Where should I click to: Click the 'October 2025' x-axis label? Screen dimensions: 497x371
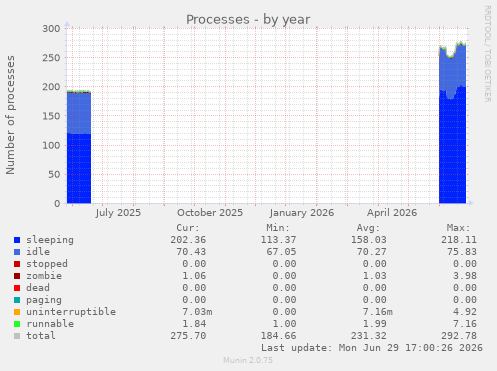[x=210, y=213]
